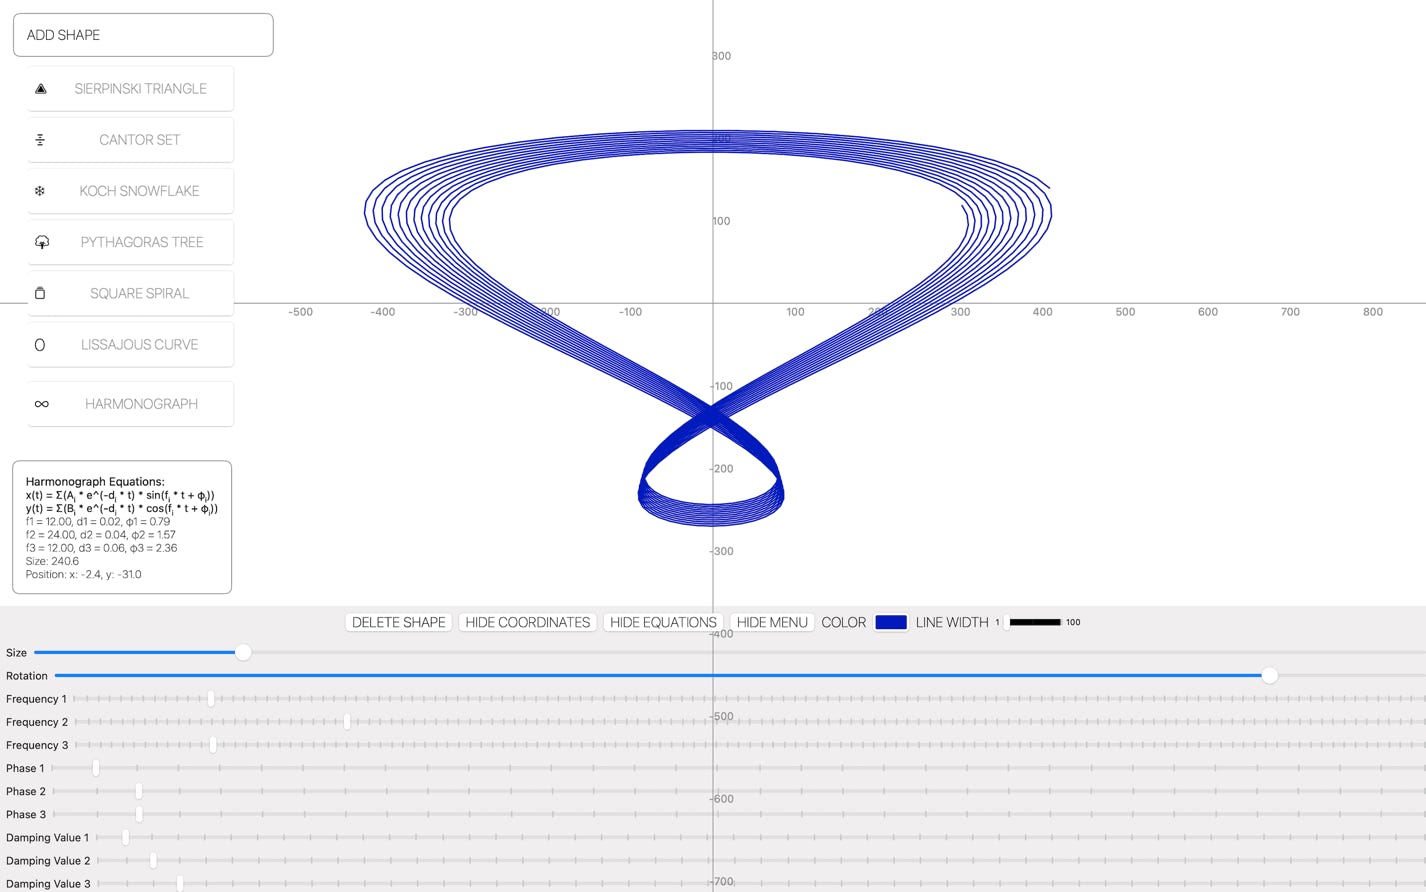Choose Lissajous Curve from the shape list
1426x892 pixels.
pos(139,345)
